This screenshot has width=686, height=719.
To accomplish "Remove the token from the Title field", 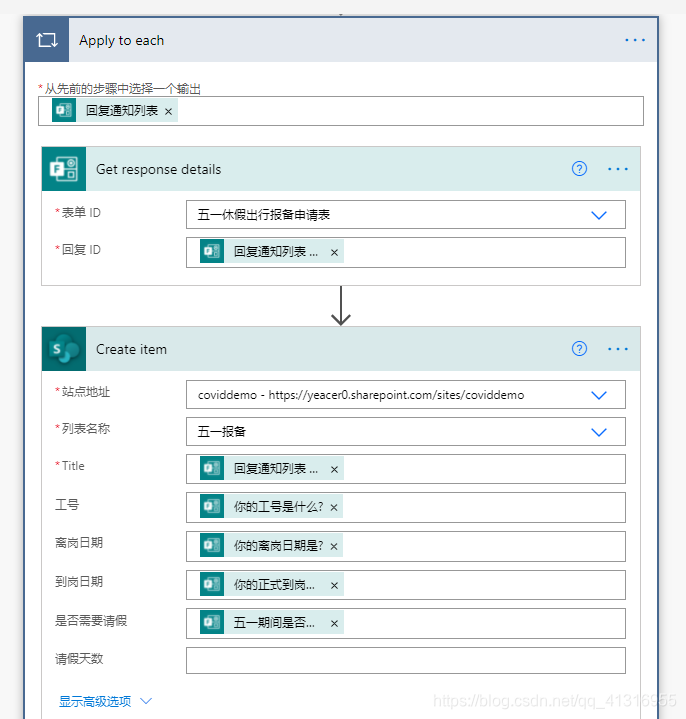I will tap(334, 470).
